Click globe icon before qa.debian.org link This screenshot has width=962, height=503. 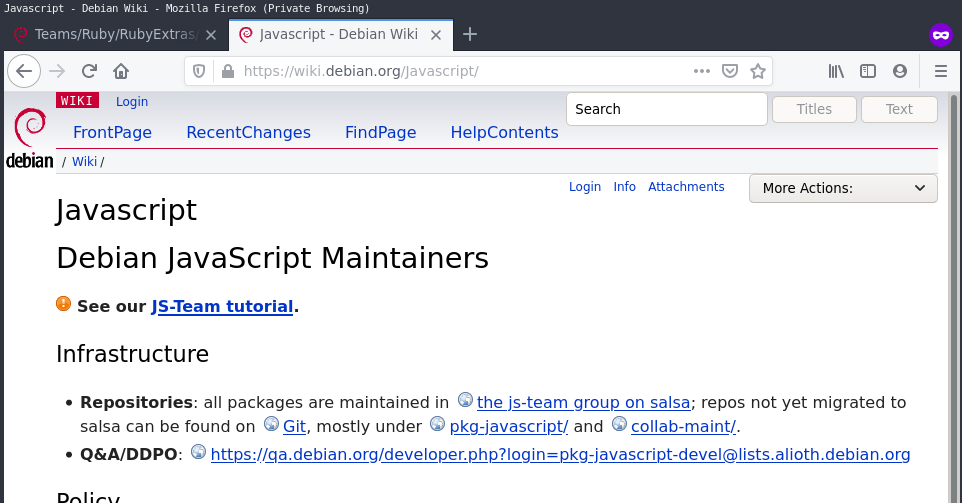coord(198,452)
